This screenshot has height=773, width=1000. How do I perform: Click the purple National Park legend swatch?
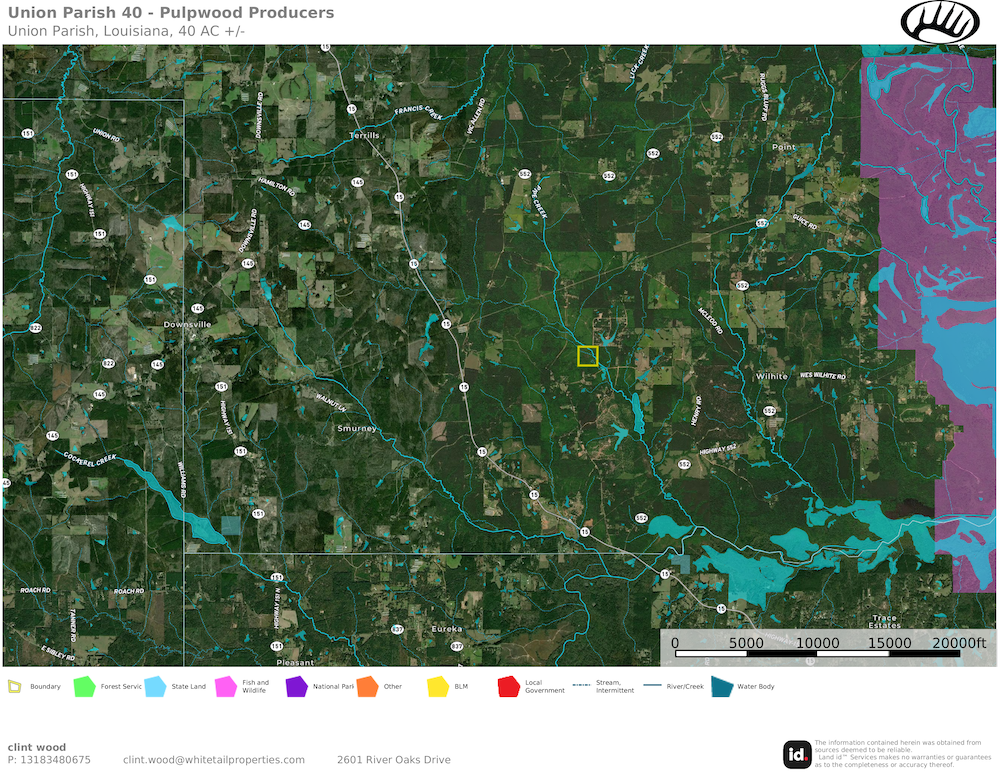[x=296, y=687]
